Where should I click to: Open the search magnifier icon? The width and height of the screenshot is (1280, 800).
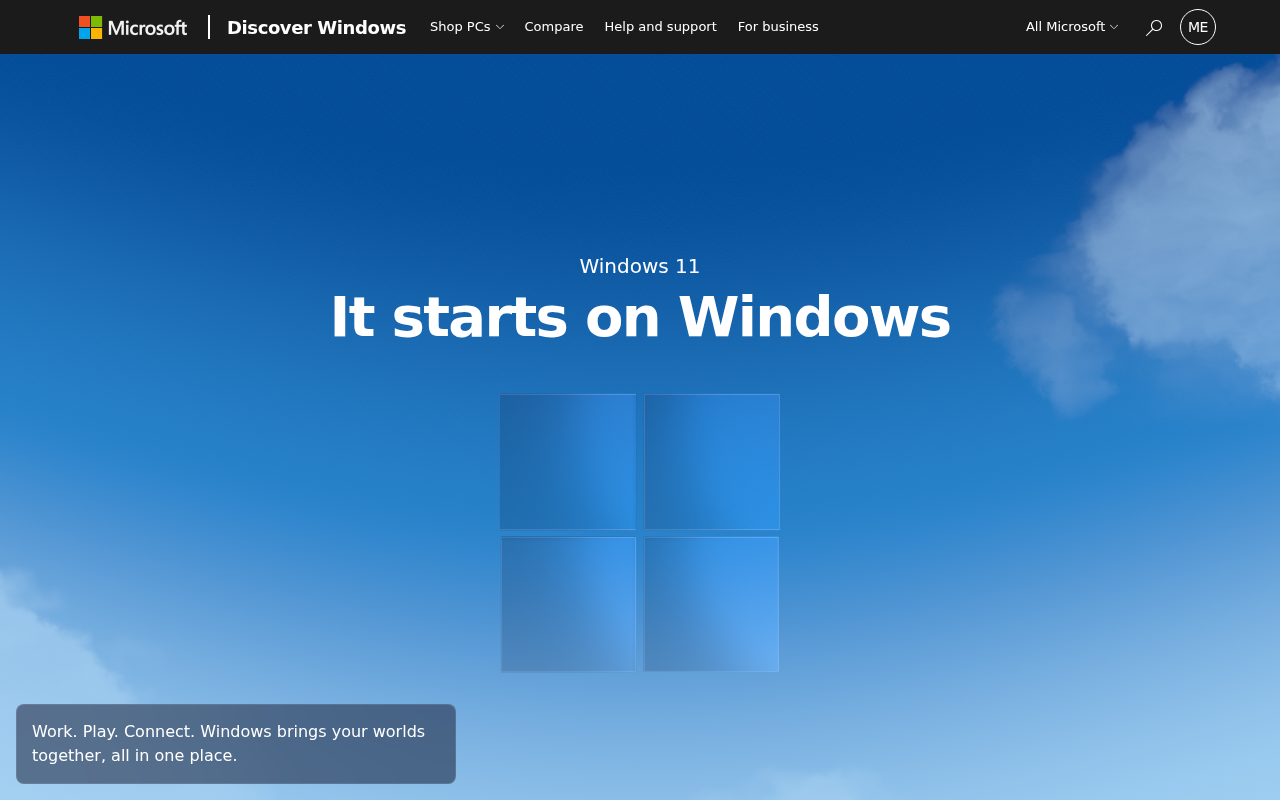click(x=1154, y=27)
